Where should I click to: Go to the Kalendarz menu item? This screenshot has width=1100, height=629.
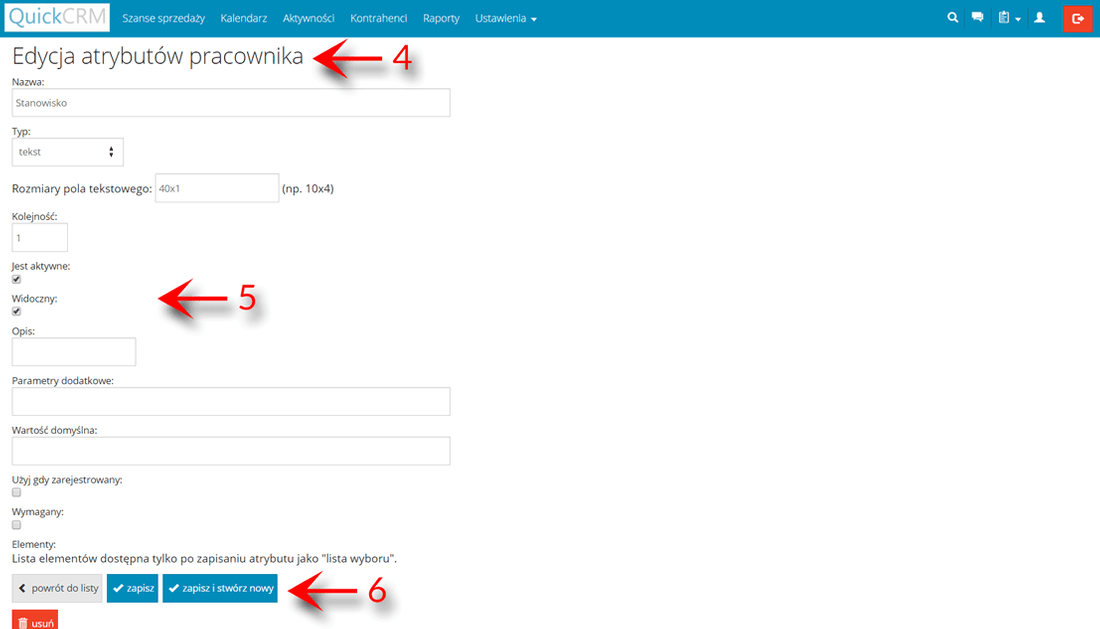[x=243, y=19]
